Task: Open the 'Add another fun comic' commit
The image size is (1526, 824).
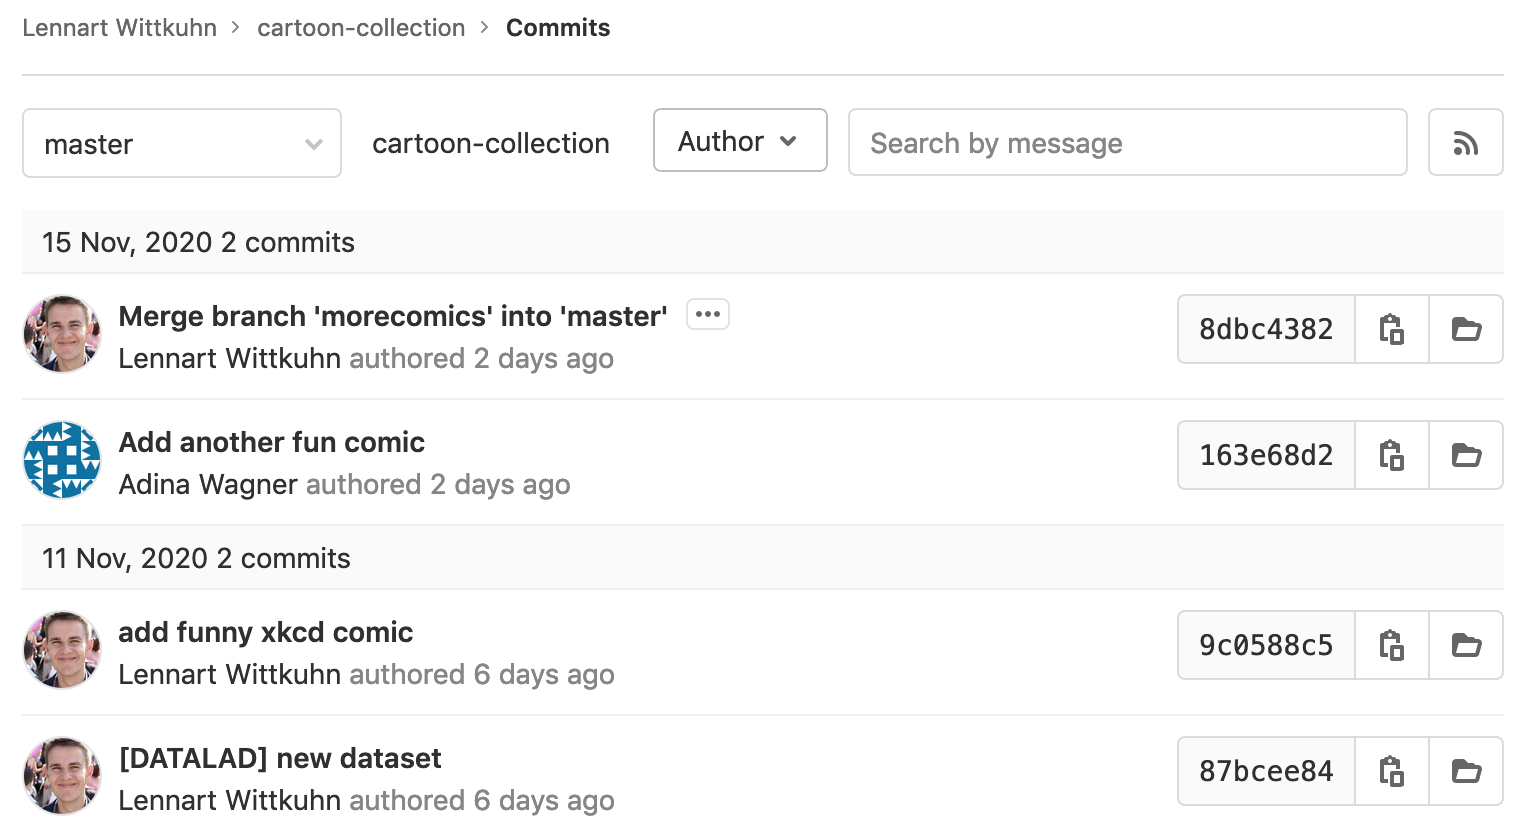Action: (271, 442)
